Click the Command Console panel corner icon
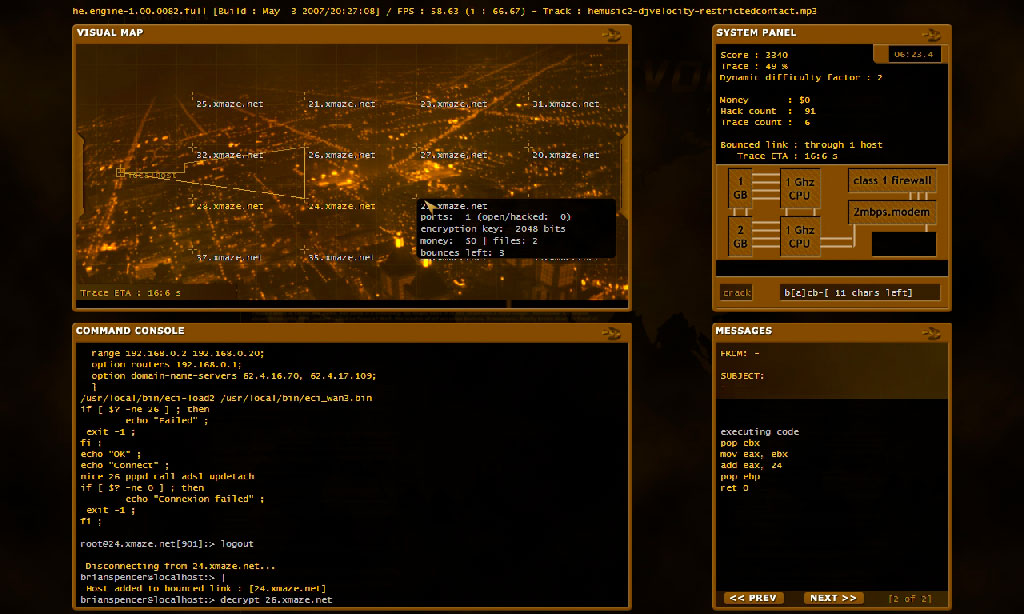 pyautogui.click(x=610, y=332)
